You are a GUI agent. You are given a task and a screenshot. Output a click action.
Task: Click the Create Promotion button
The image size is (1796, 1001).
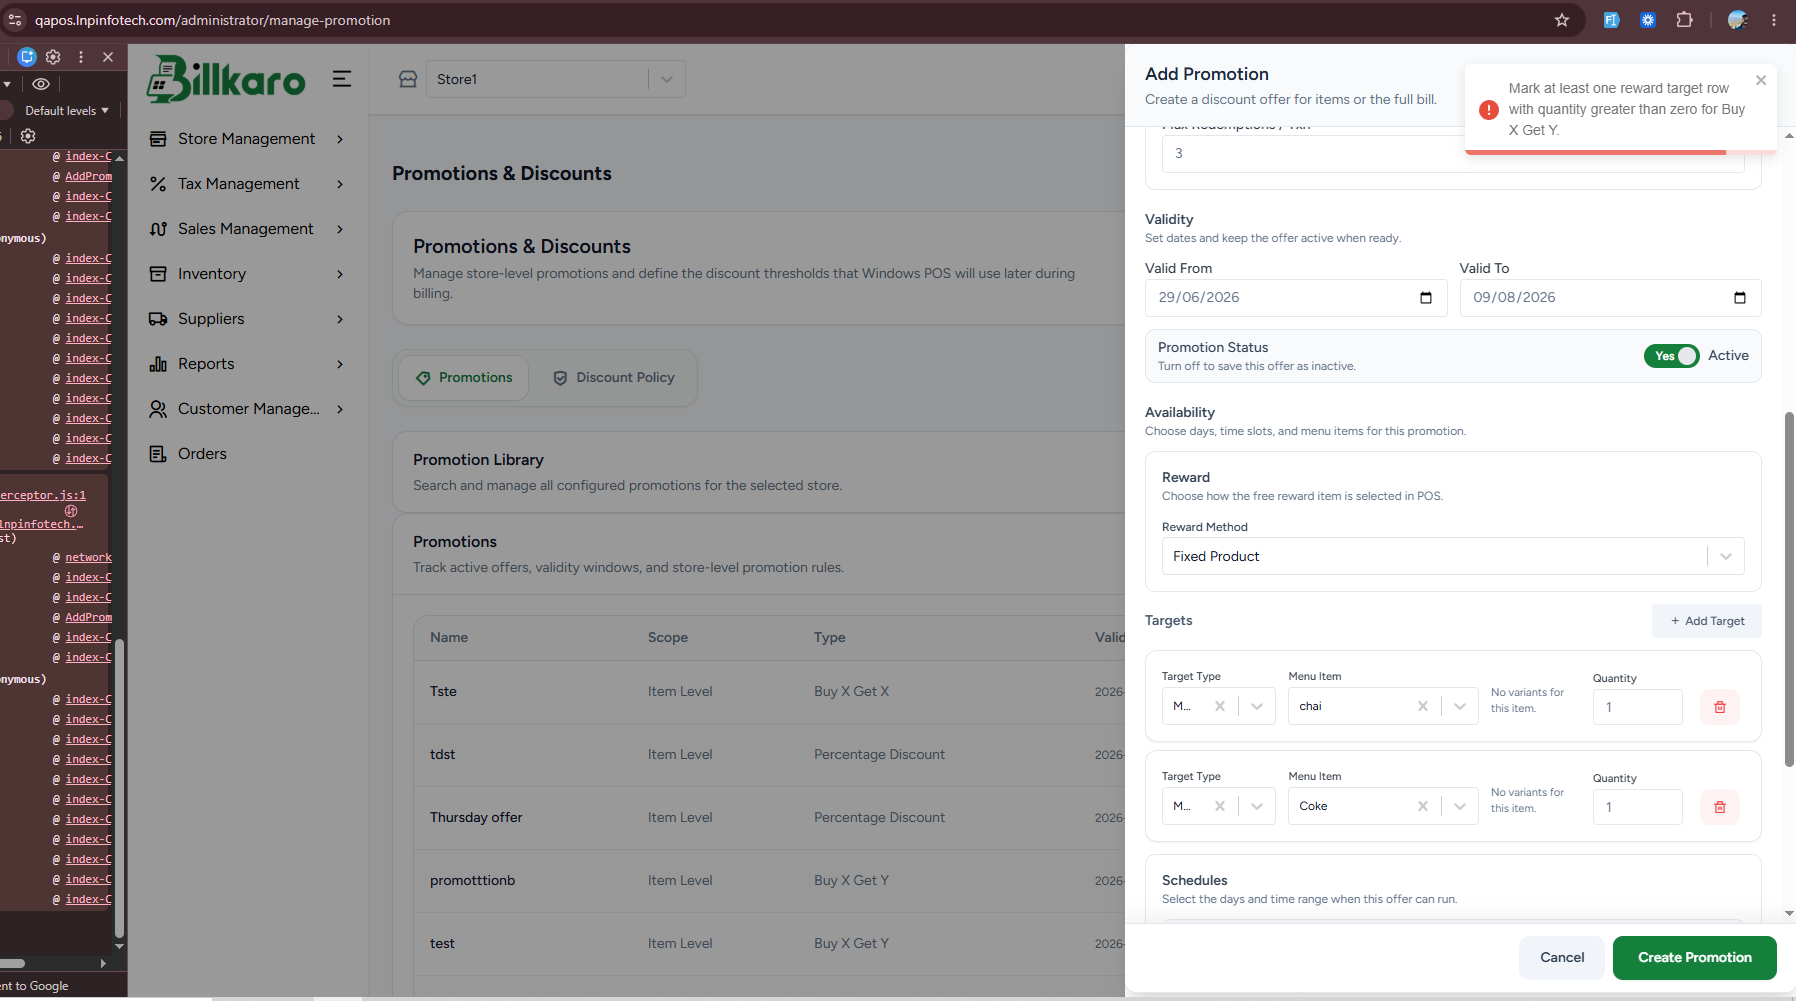[x=1694, y=958]
